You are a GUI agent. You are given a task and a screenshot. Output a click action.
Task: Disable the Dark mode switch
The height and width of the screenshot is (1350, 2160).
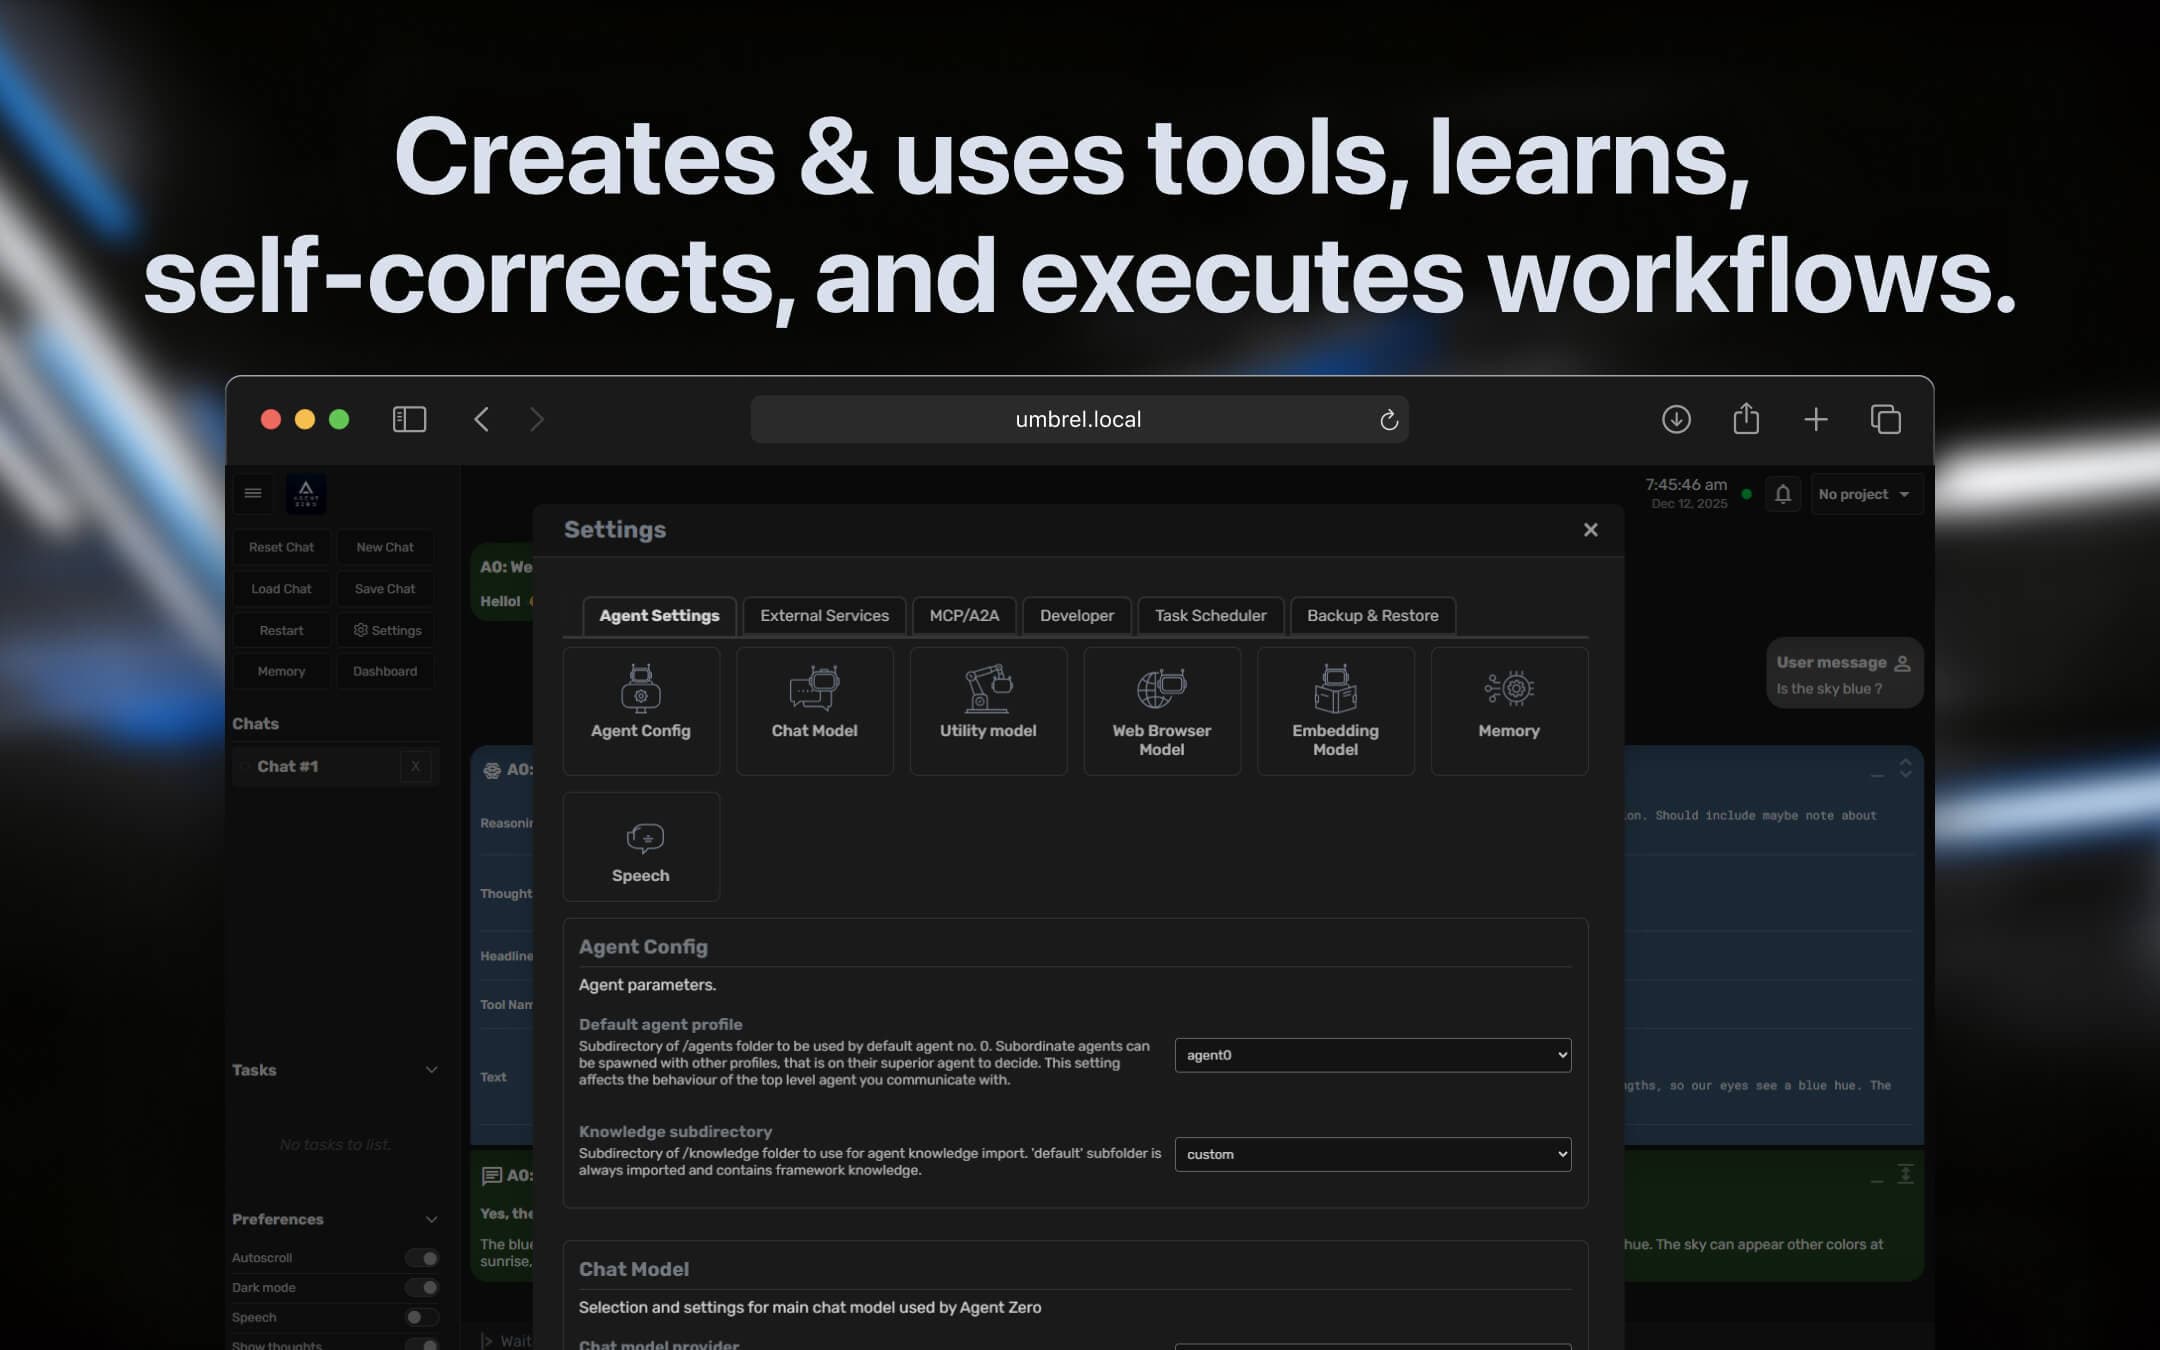422,1288
